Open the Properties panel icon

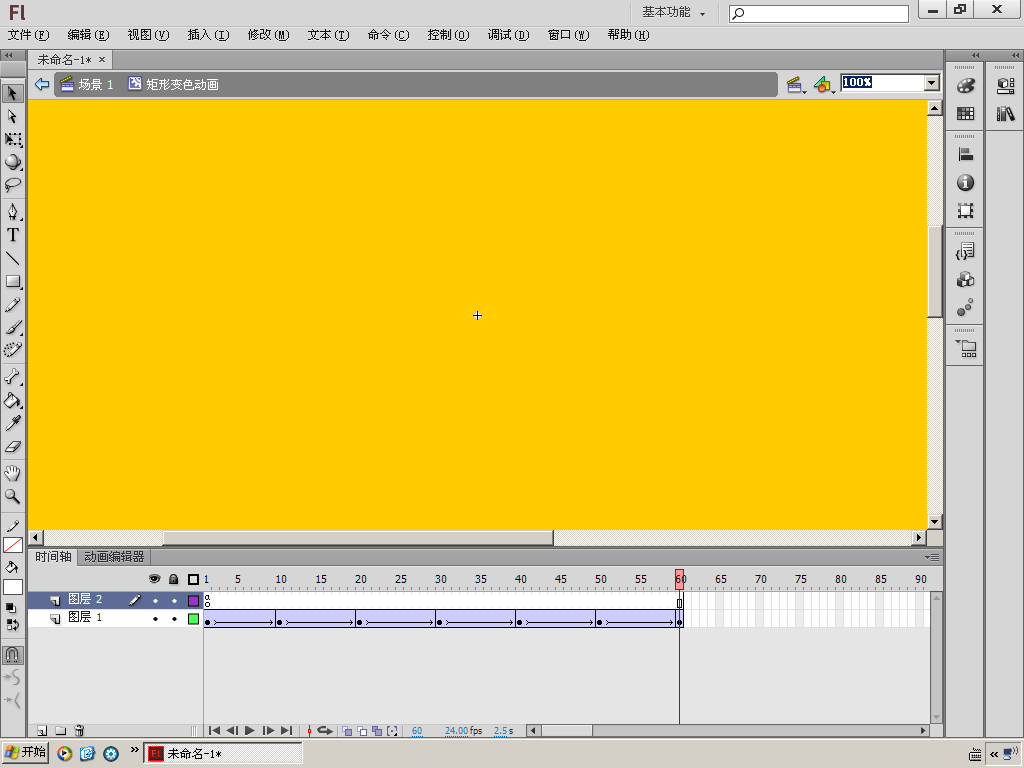tap(1006, 86)
